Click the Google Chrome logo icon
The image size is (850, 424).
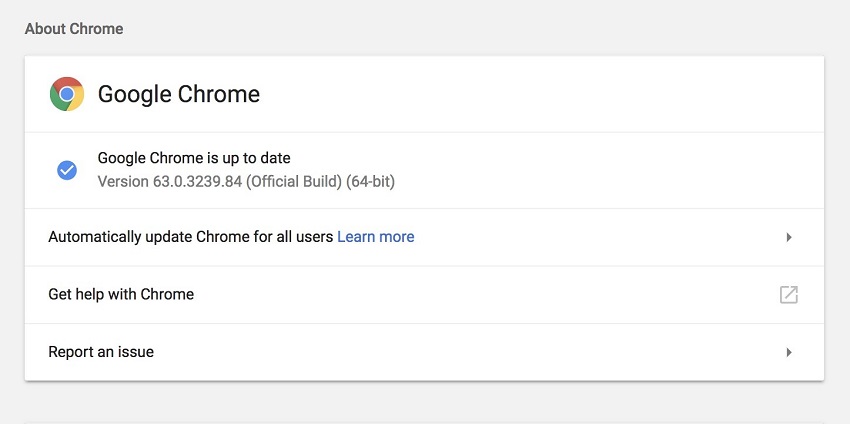(x=67, y=94)
